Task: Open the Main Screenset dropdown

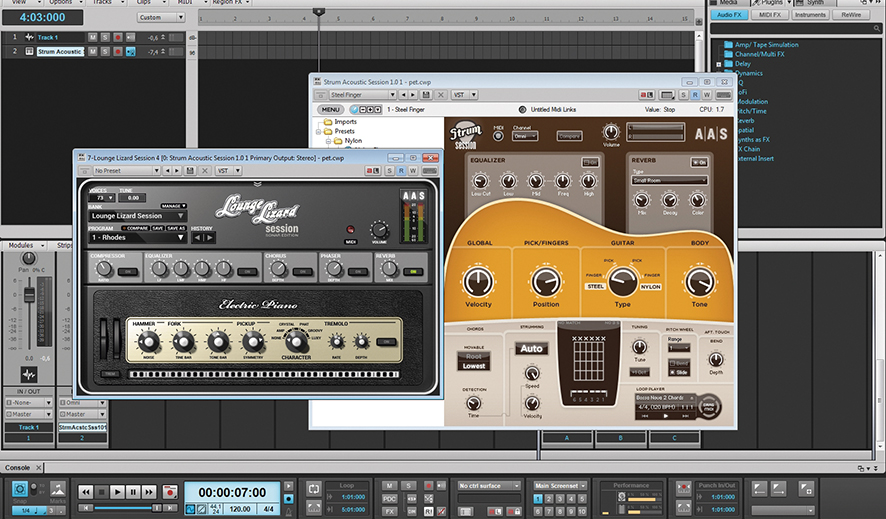Action: pyautogui.click(x=560, y=486)
